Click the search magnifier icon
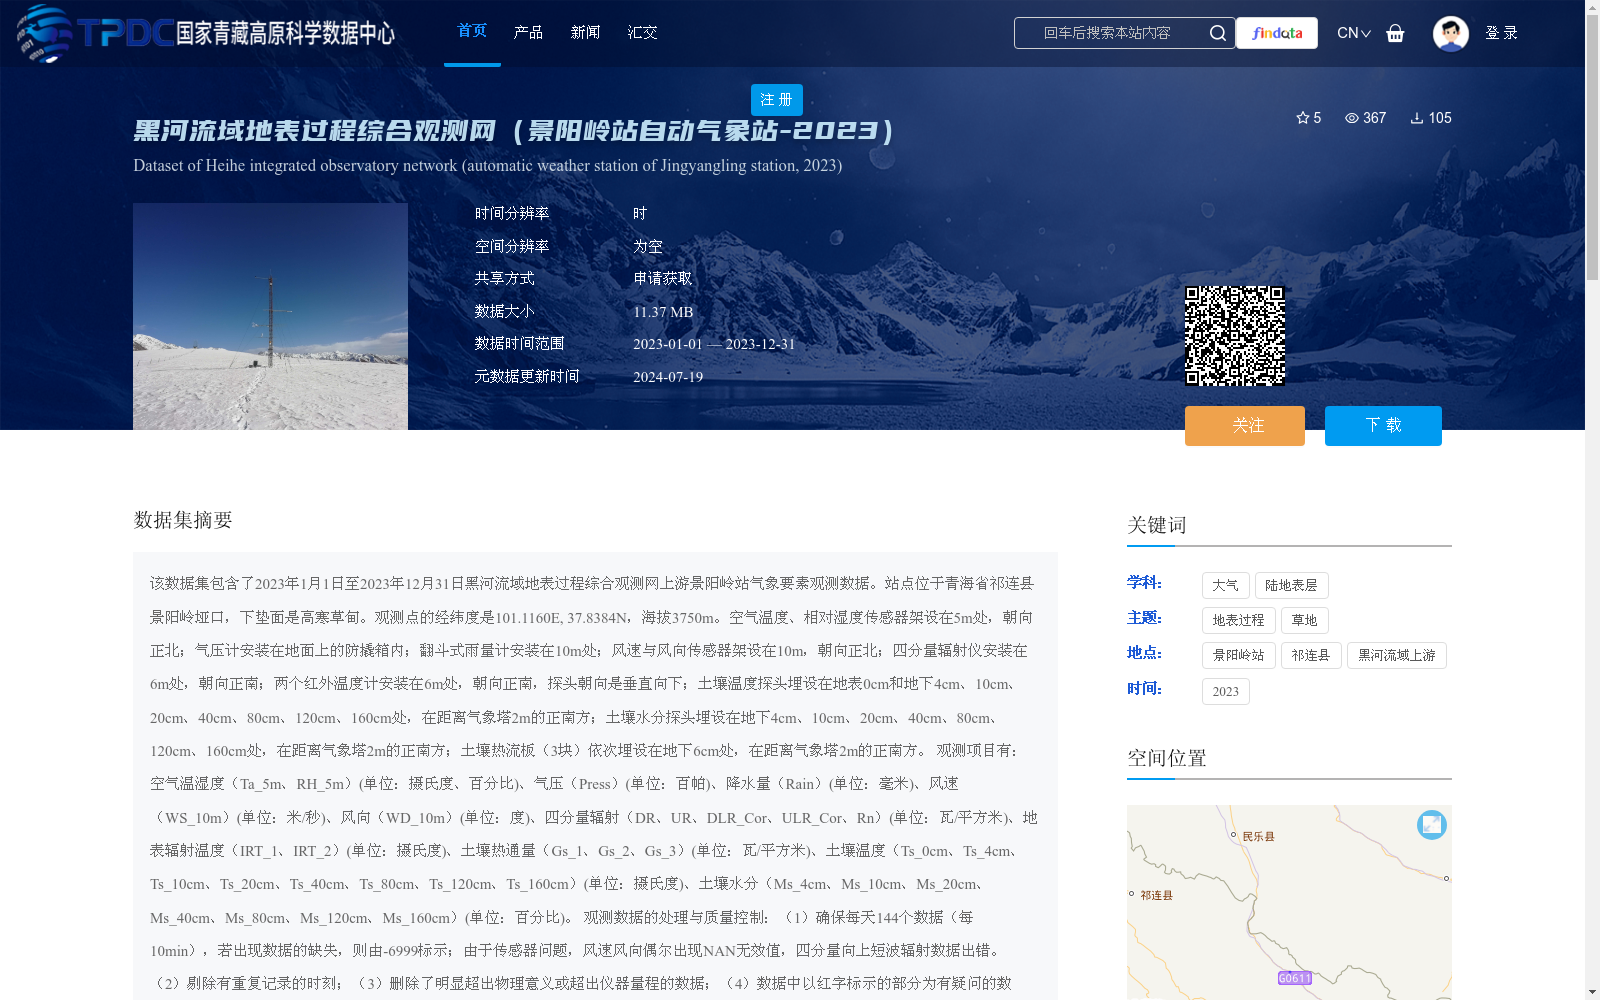The image size is (1600, 1000). [1217, 33]
